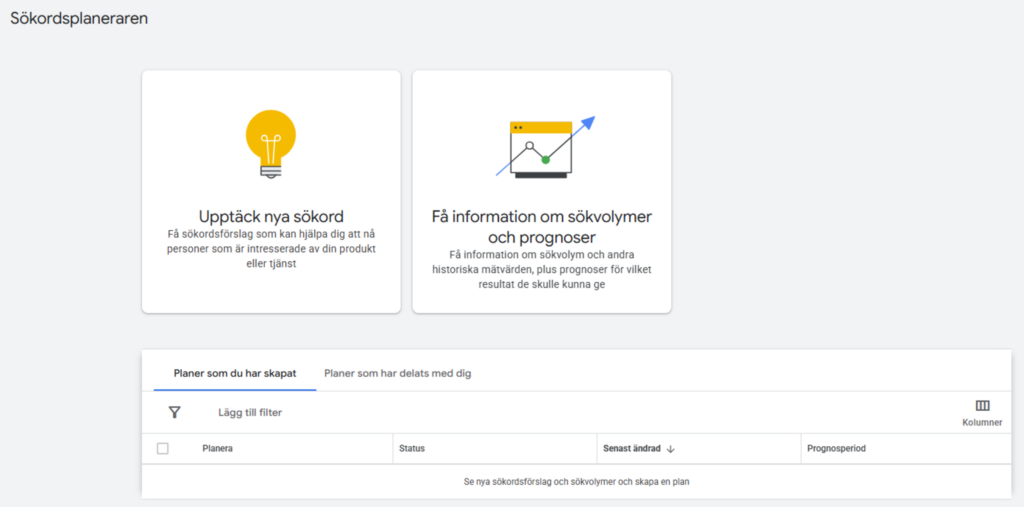Image resolution: width=1024 pixels, height=507 pixels.
Task: Click the Lägg till filter field
Action: [250, 412]
